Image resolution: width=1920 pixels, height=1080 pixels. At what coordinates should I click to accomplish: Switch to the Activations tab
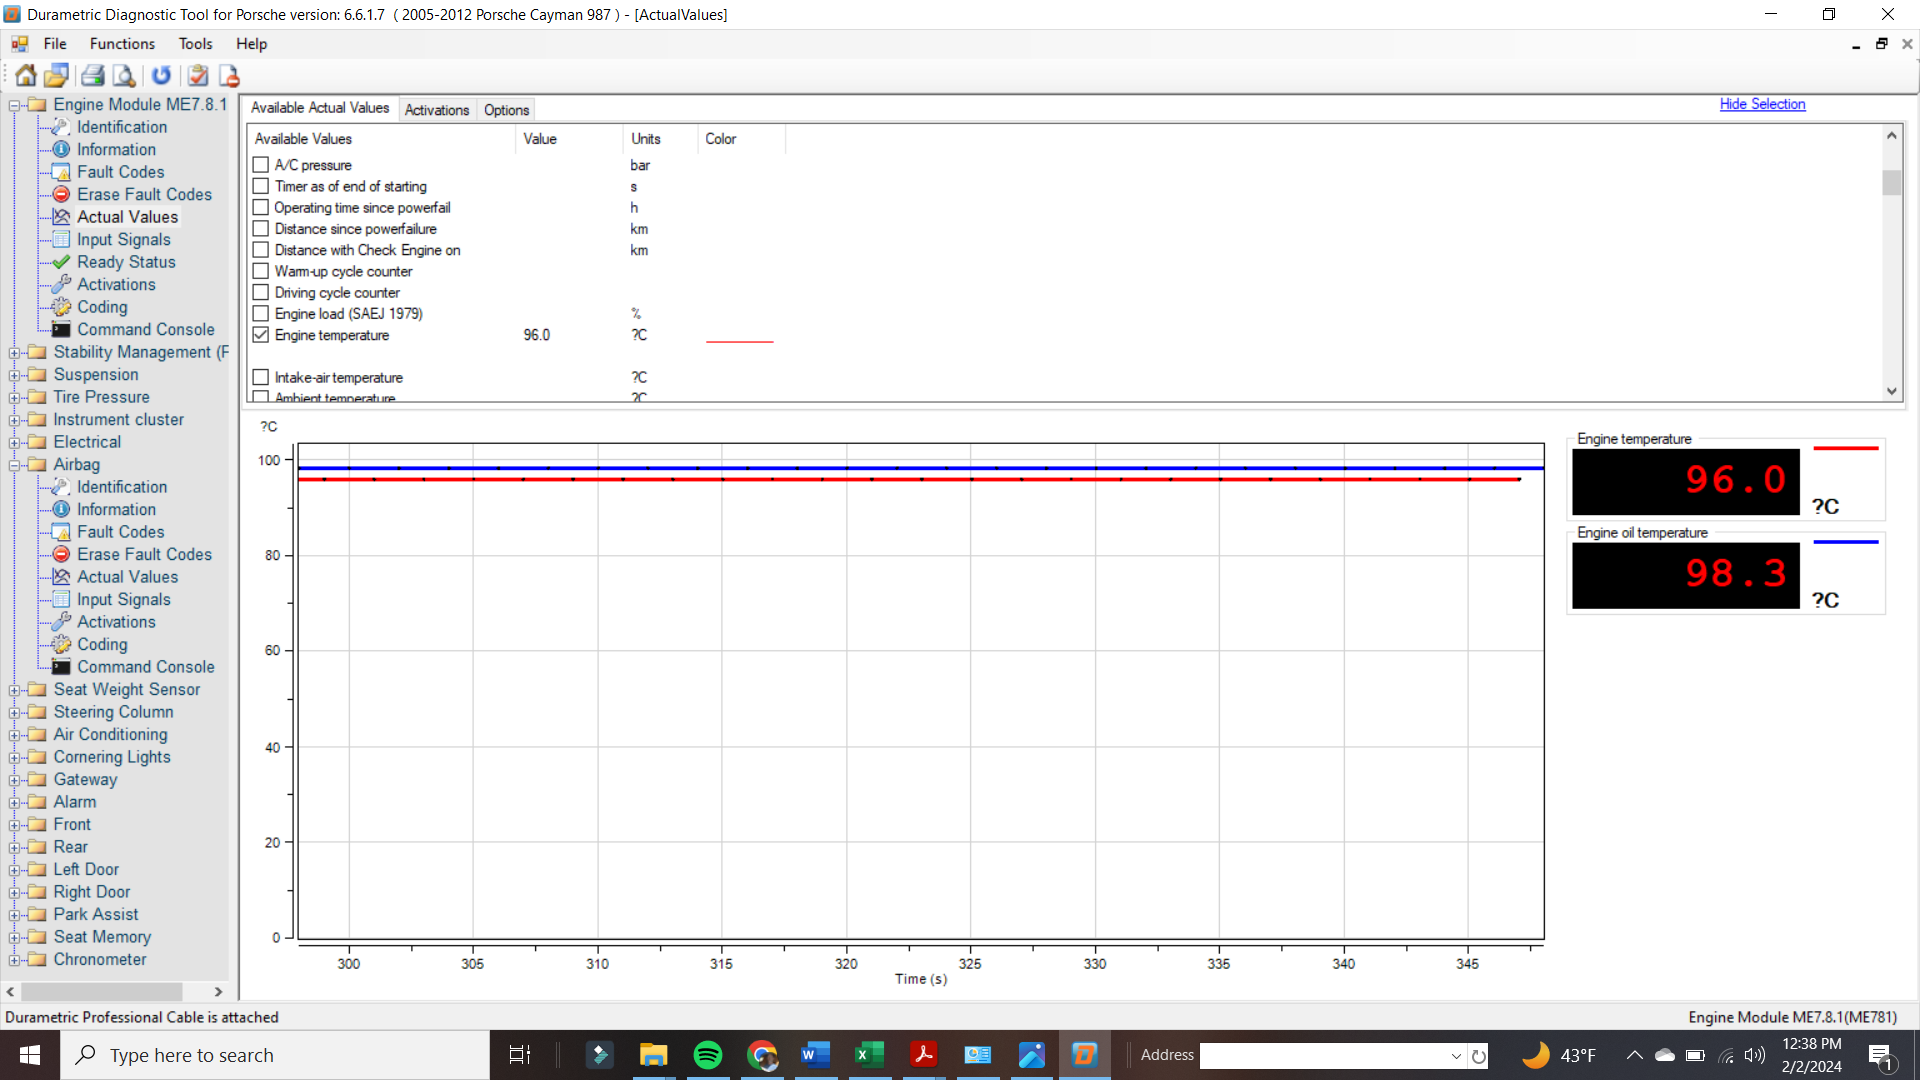(x=436, y=110)
